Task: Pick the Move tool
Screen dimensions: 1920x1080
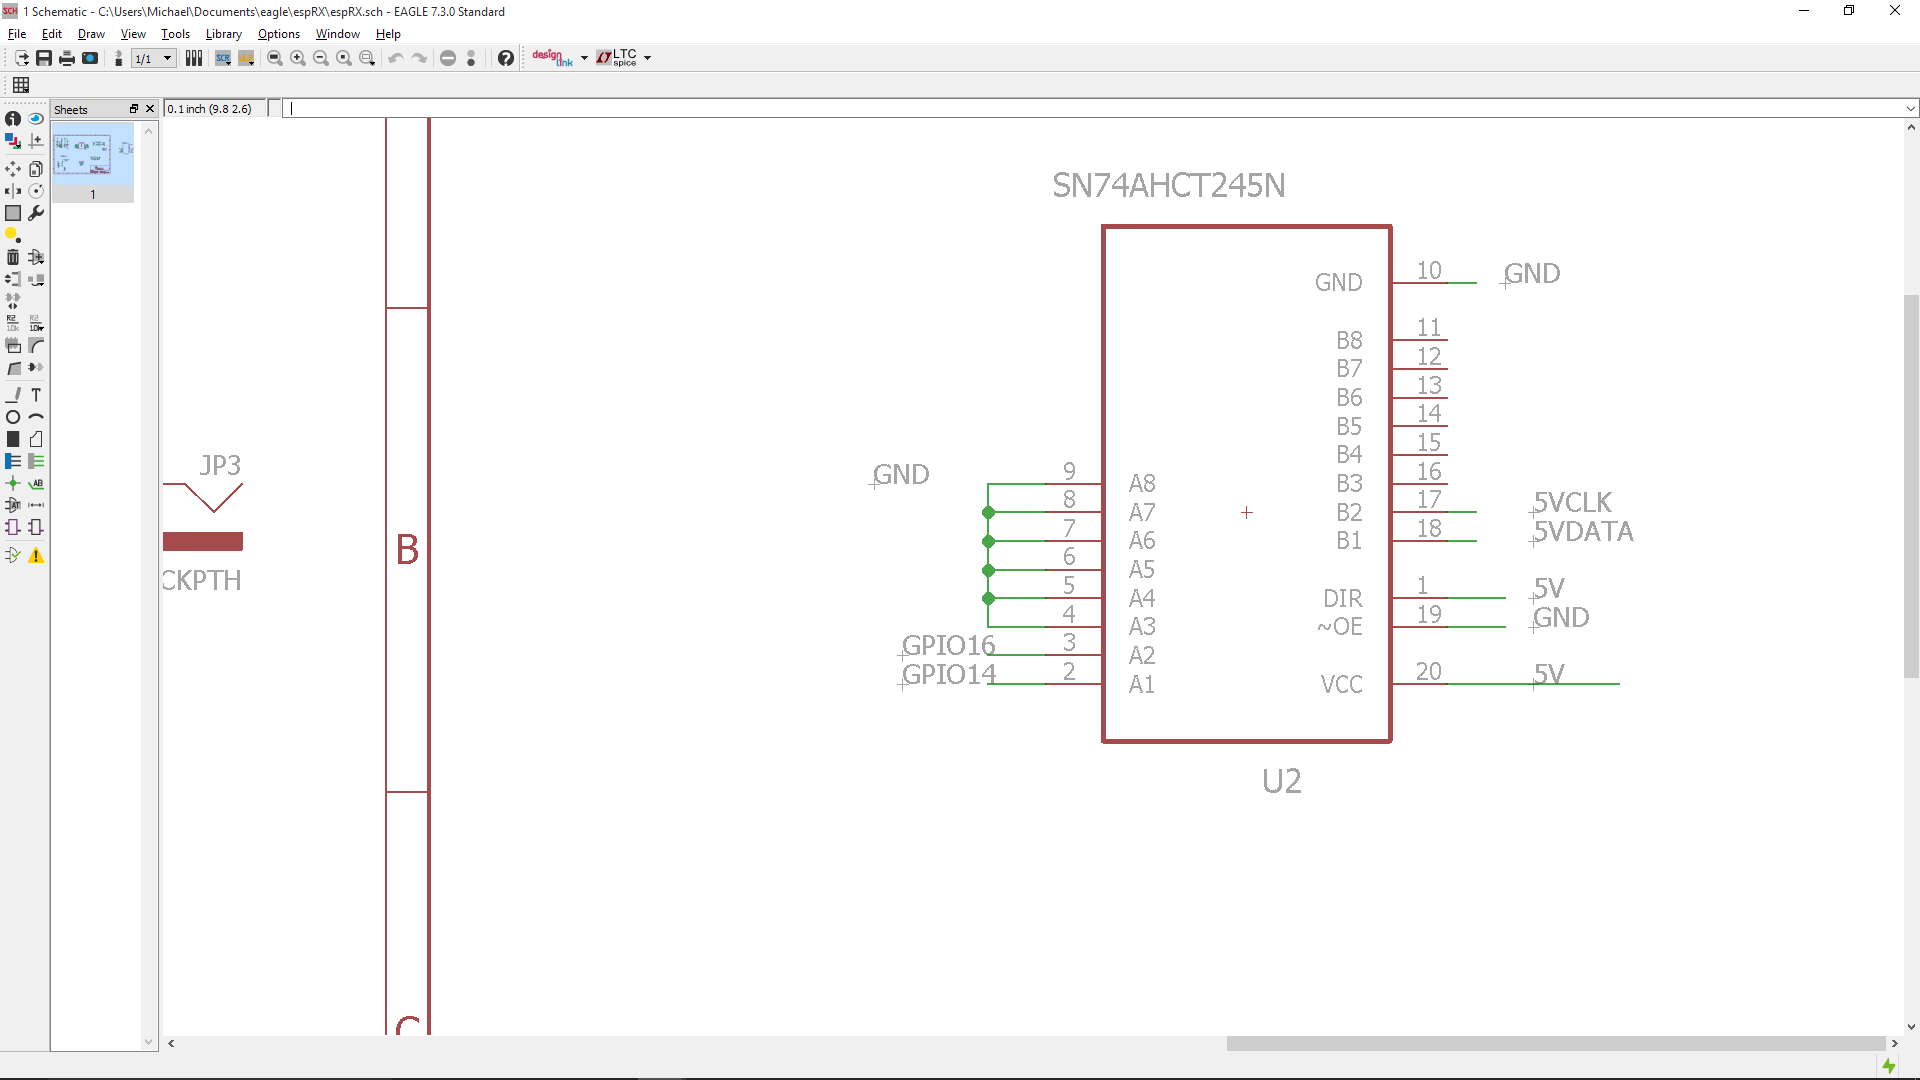Action: coord(13,168)
